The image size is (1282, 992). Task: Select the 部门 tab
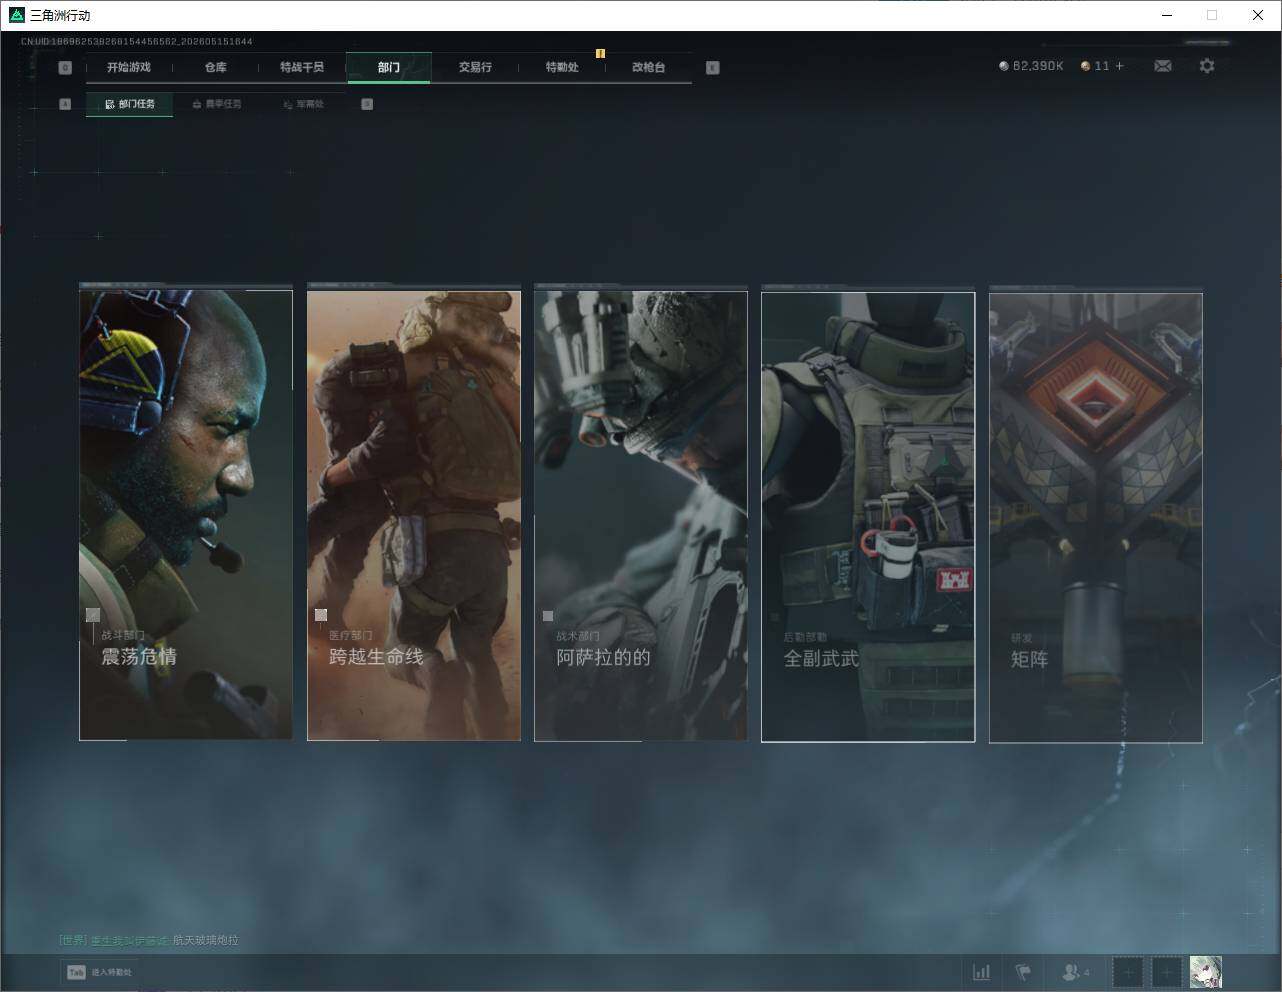[389, 67]
